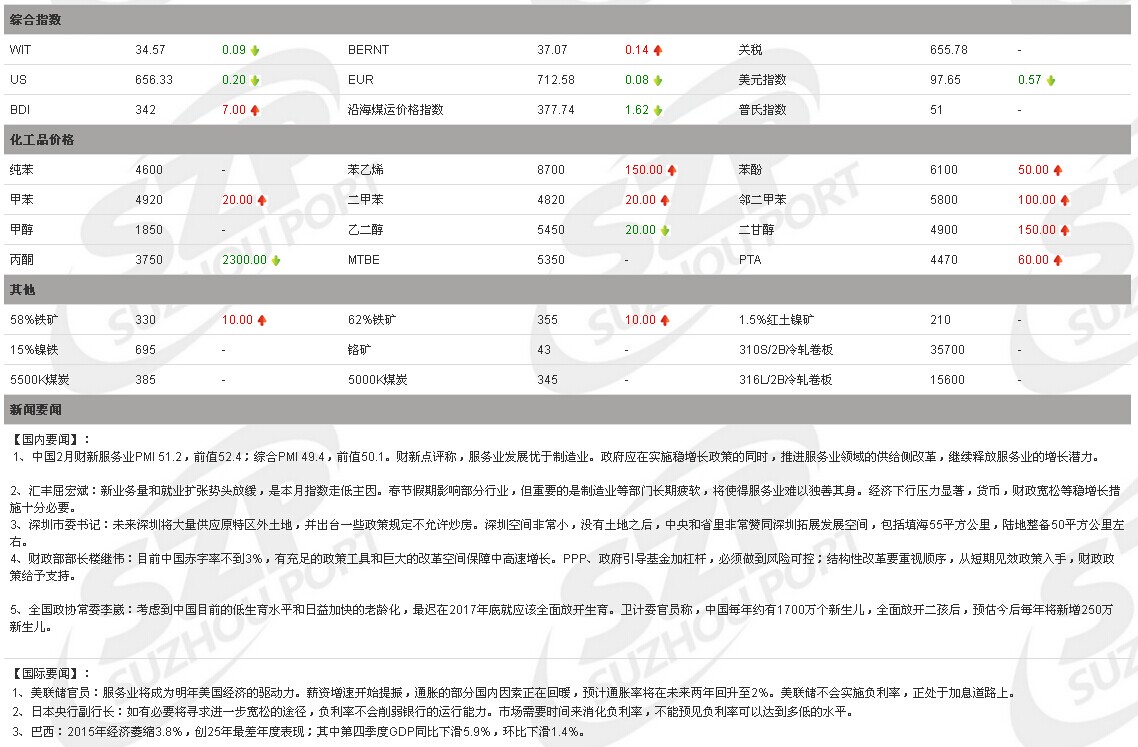Click the red up arrow beside BERNT change
Viewport: 1138px width, 747px height.
coord(658,51)
